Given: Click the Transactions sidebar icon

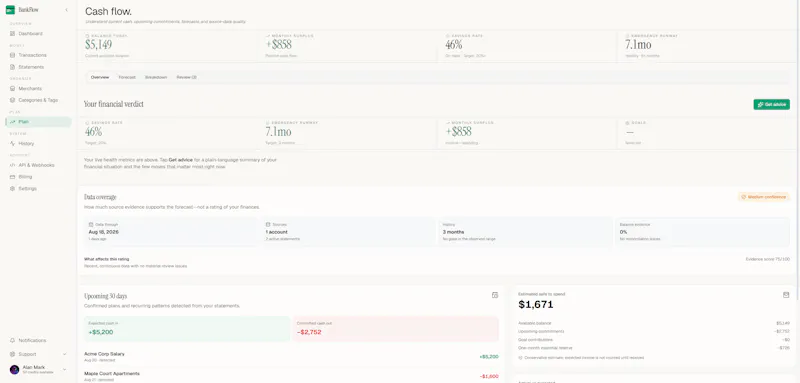Looking at the screenshot, I should (x=13, y=55).
